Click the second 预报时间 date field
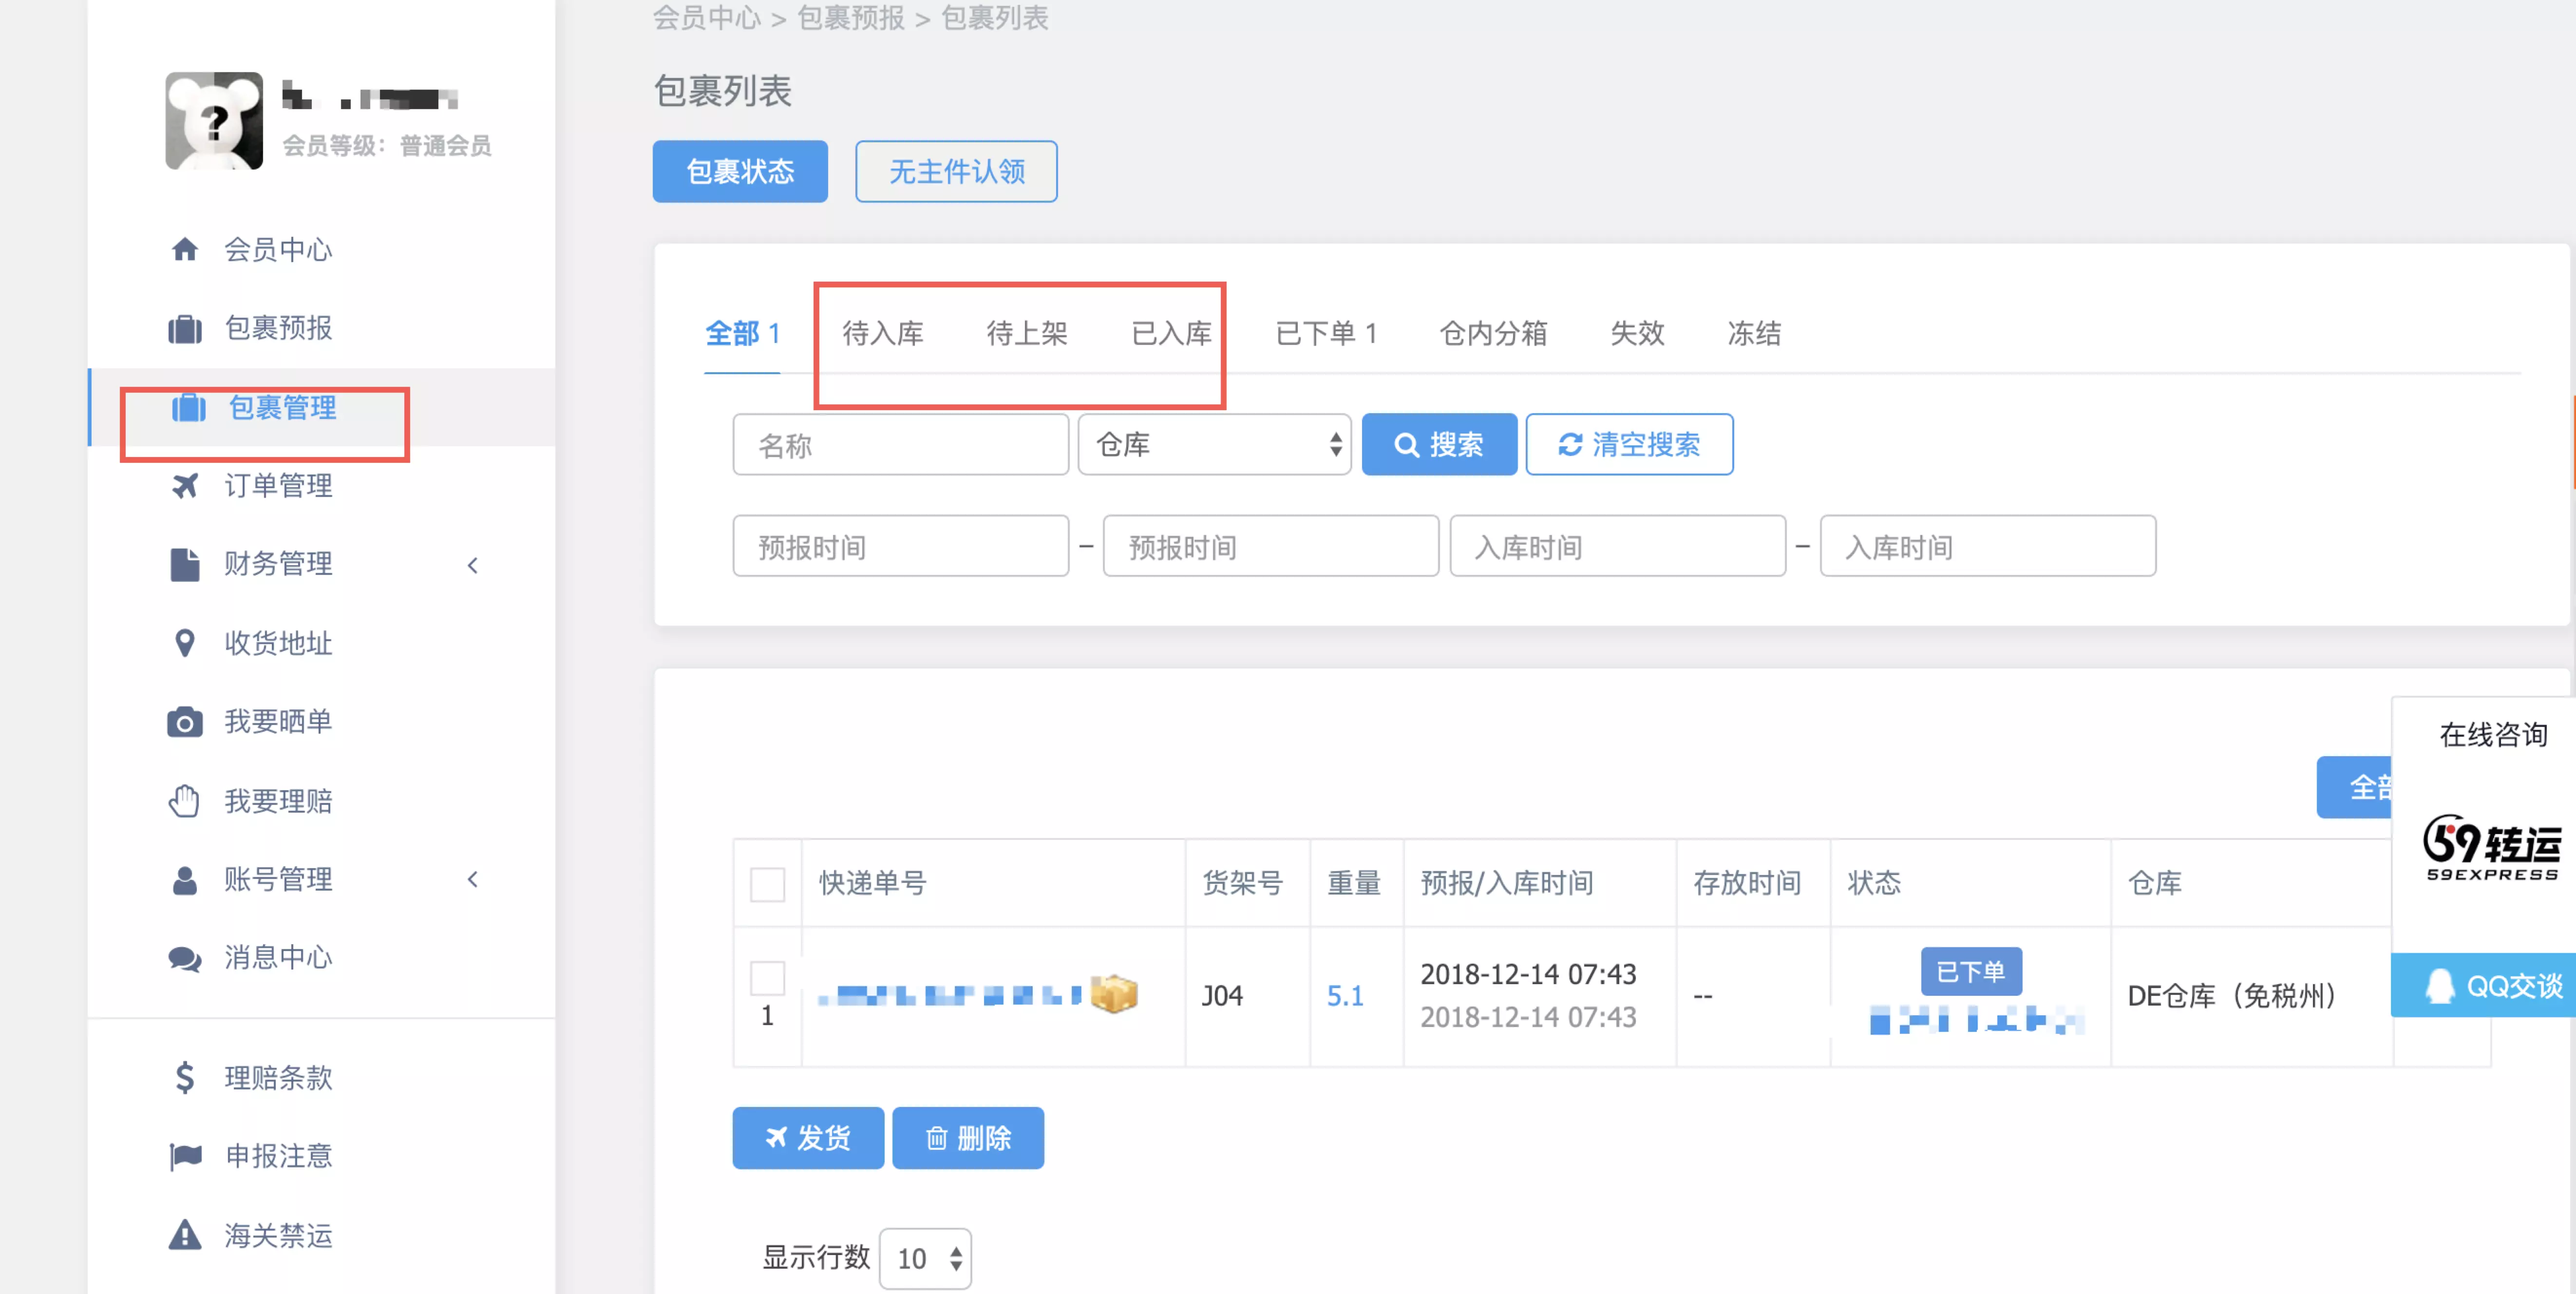 (1271, 547)
